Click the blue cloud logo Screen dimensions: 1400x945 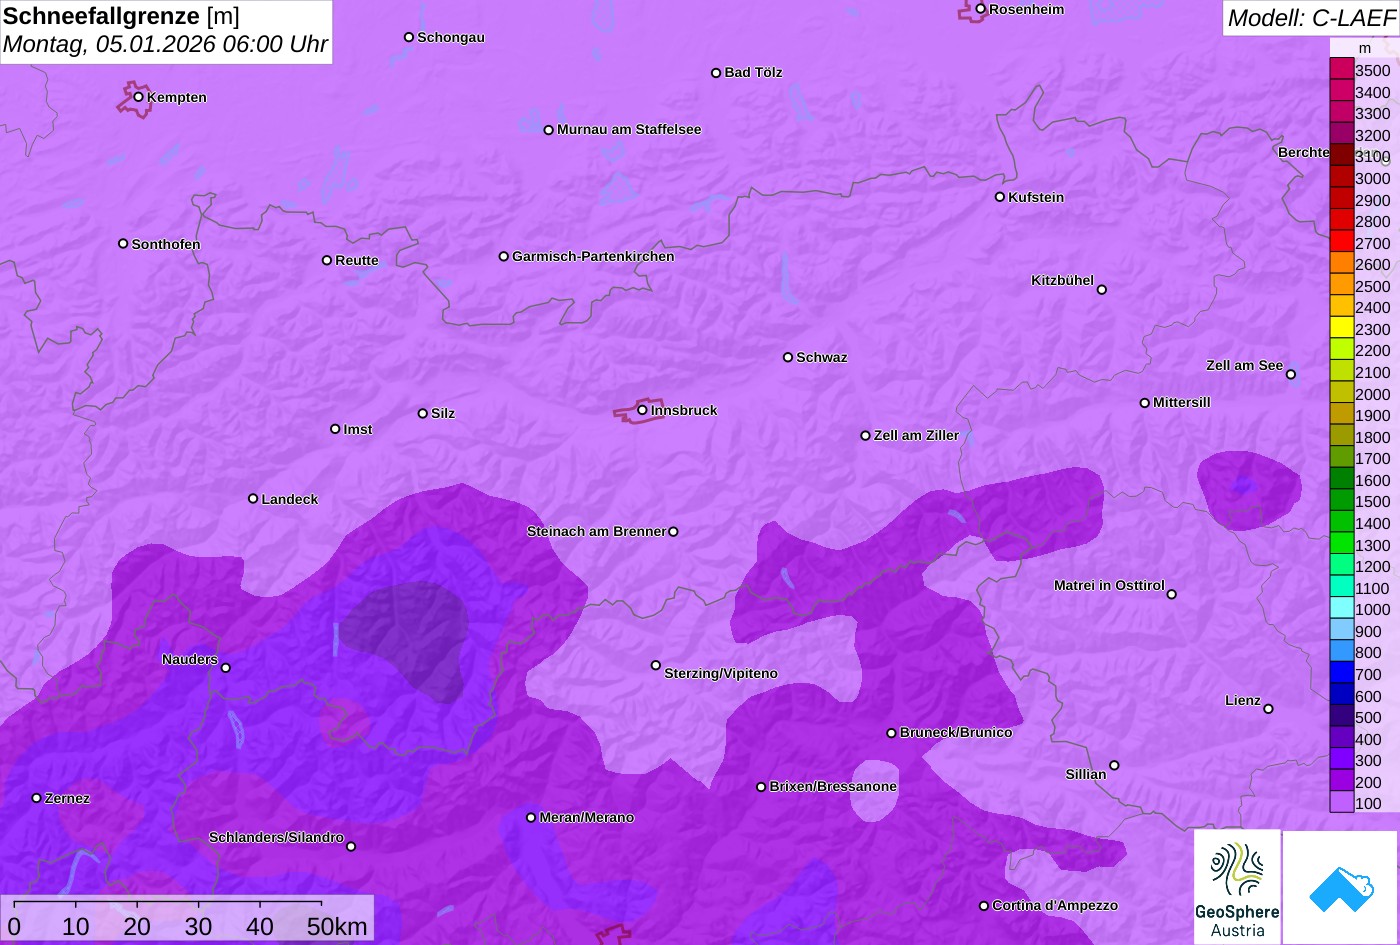(1340, 887)
